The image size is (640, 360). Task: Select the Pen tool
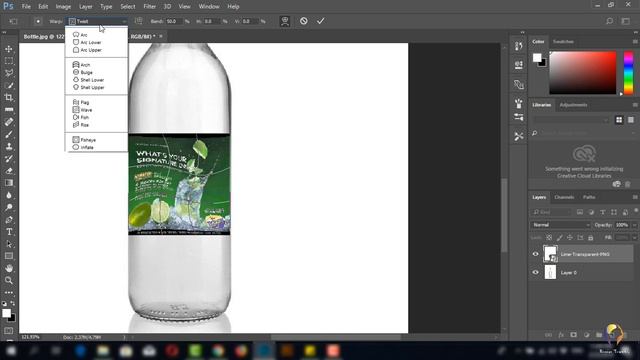coord(9,220)
